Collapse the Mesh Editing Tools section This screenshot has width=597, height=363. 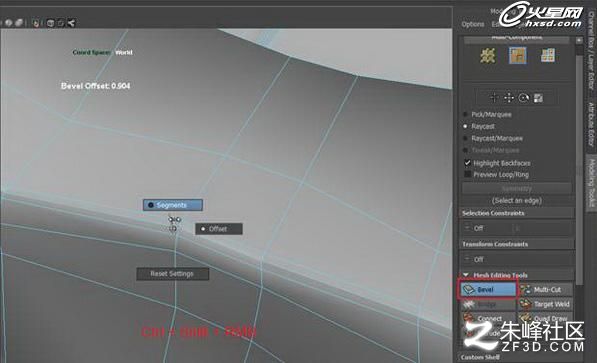point(466,275)
